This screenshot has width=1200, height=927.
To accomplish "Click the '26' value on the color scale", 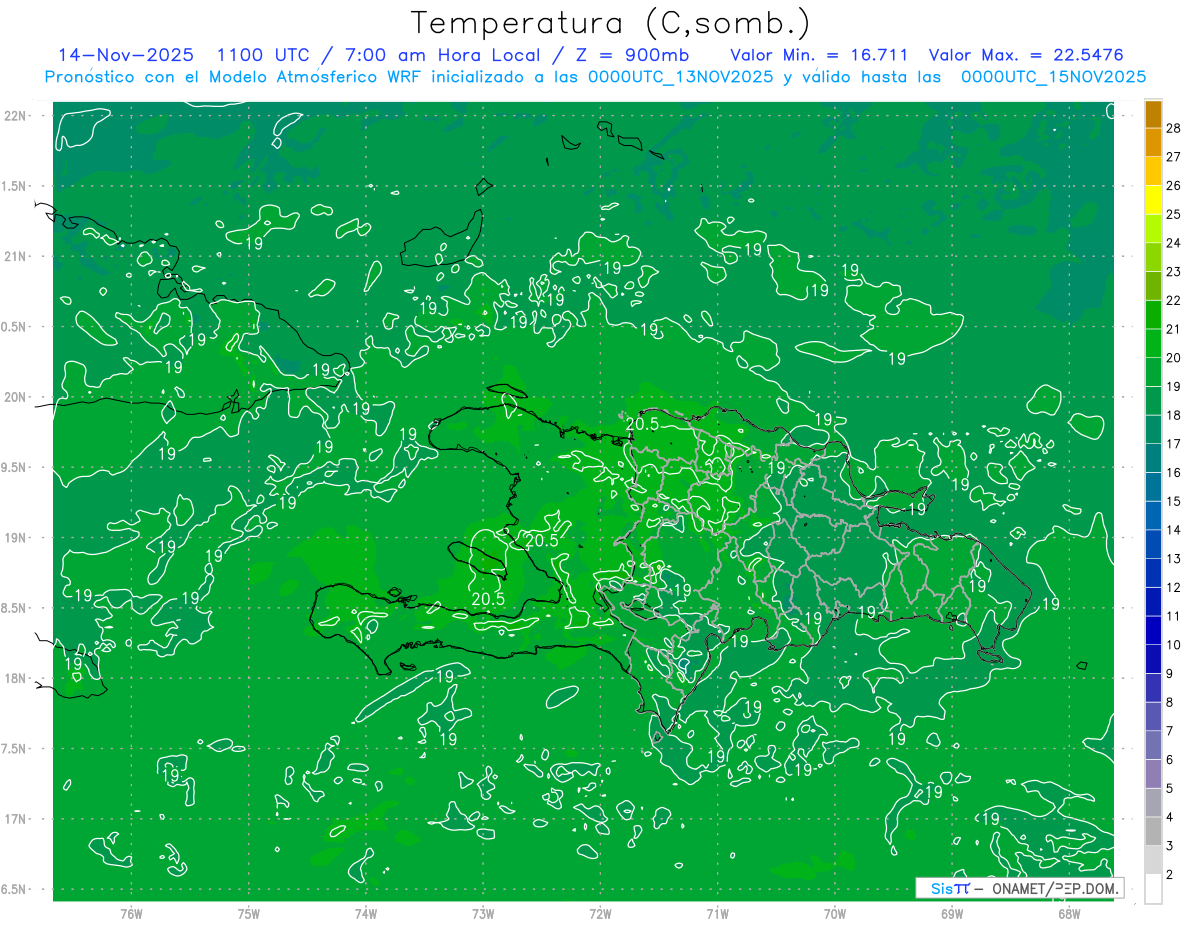I will [1174, 186].
